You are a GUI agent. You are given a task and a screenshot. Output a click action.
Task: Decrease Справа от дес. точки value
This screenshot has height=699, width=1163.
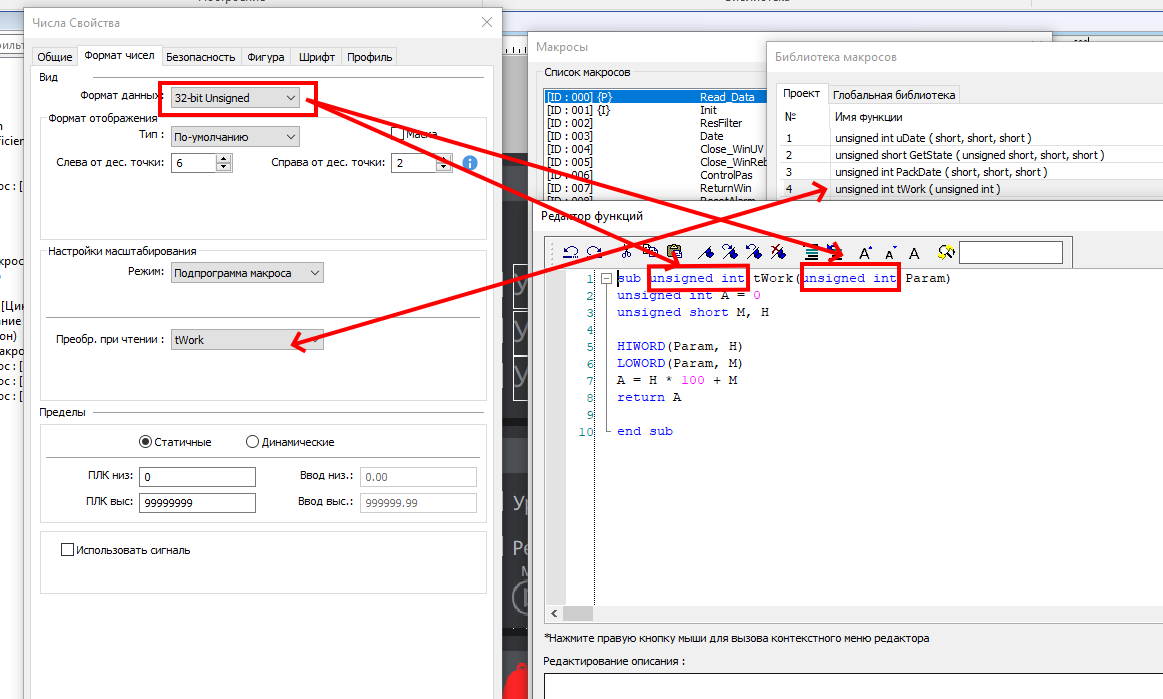pos(444,167)
